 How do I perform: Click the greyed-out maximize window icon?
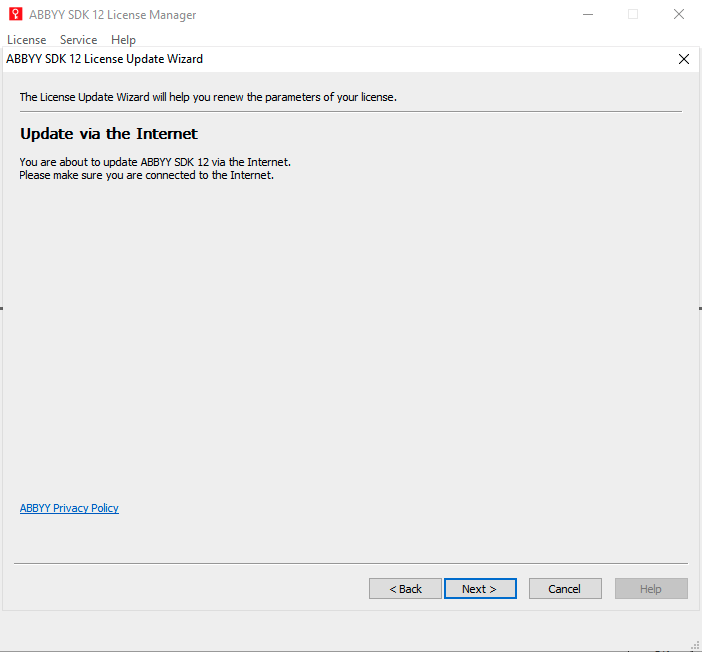coord(633,14)
